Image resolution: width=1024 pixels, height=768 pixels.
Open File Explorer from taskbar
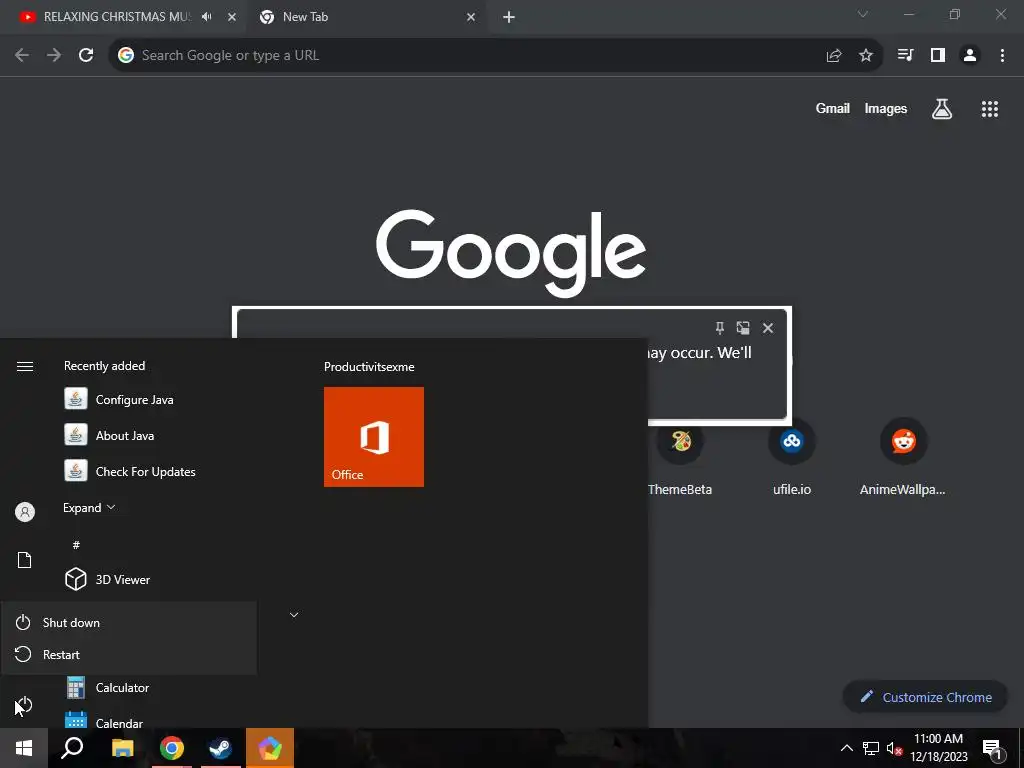pyautogui.click(x=122, y=748)
